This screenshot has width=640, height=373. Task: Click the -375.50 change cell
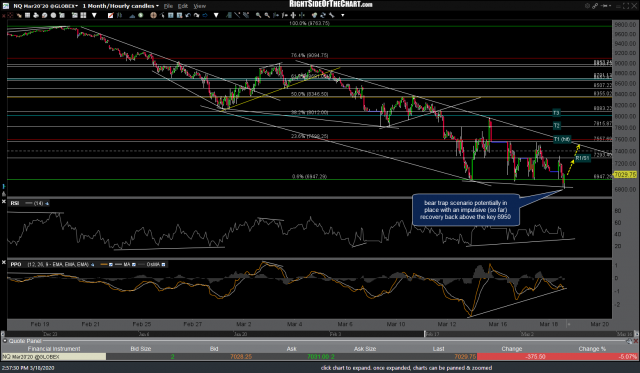[536, 357]
